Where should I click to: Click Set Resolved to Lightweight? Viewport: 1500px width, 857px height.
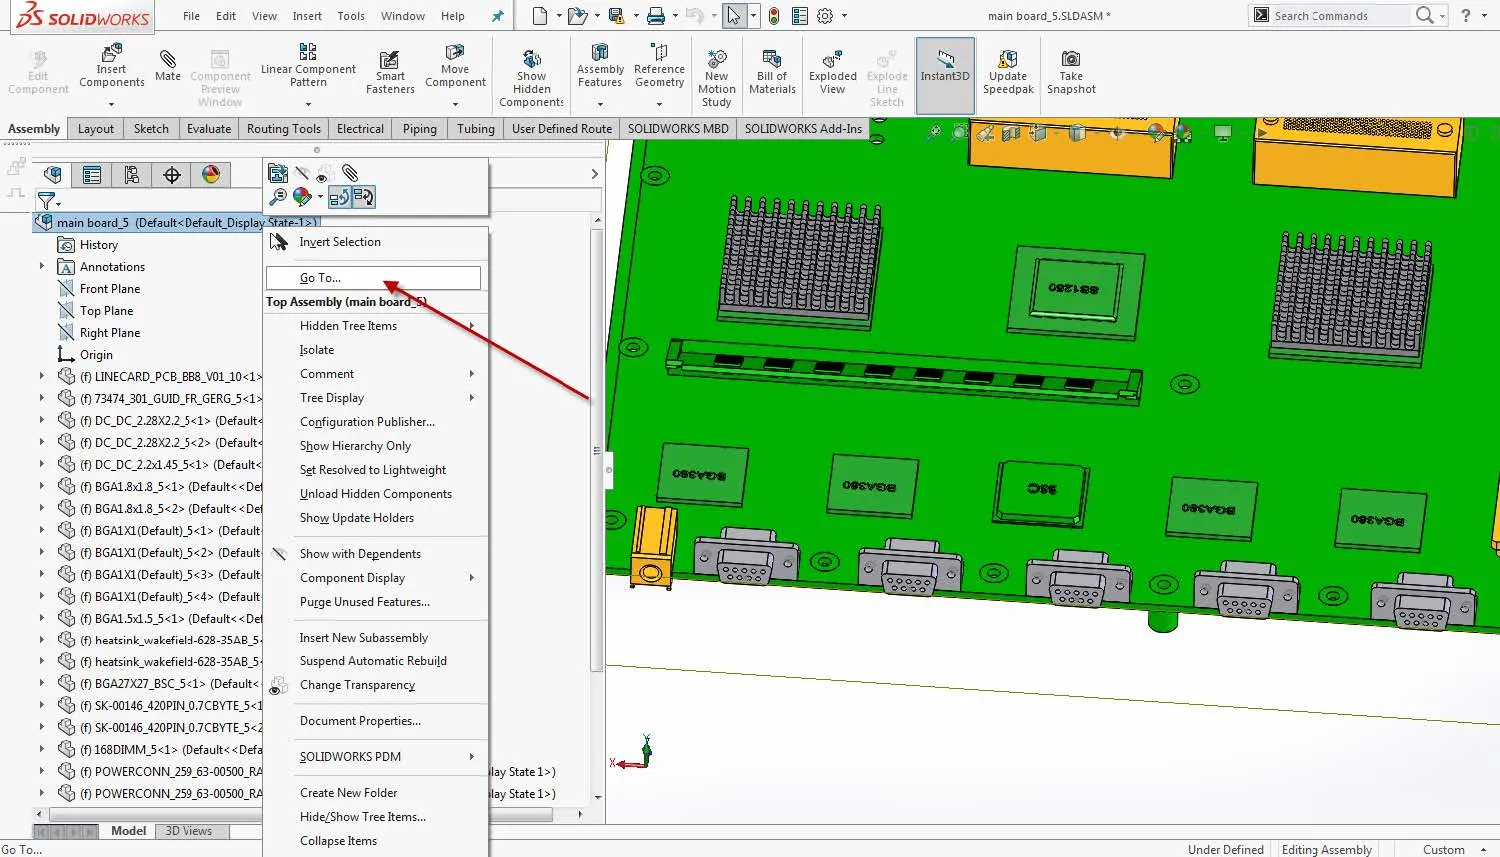[x=373, y=470]
